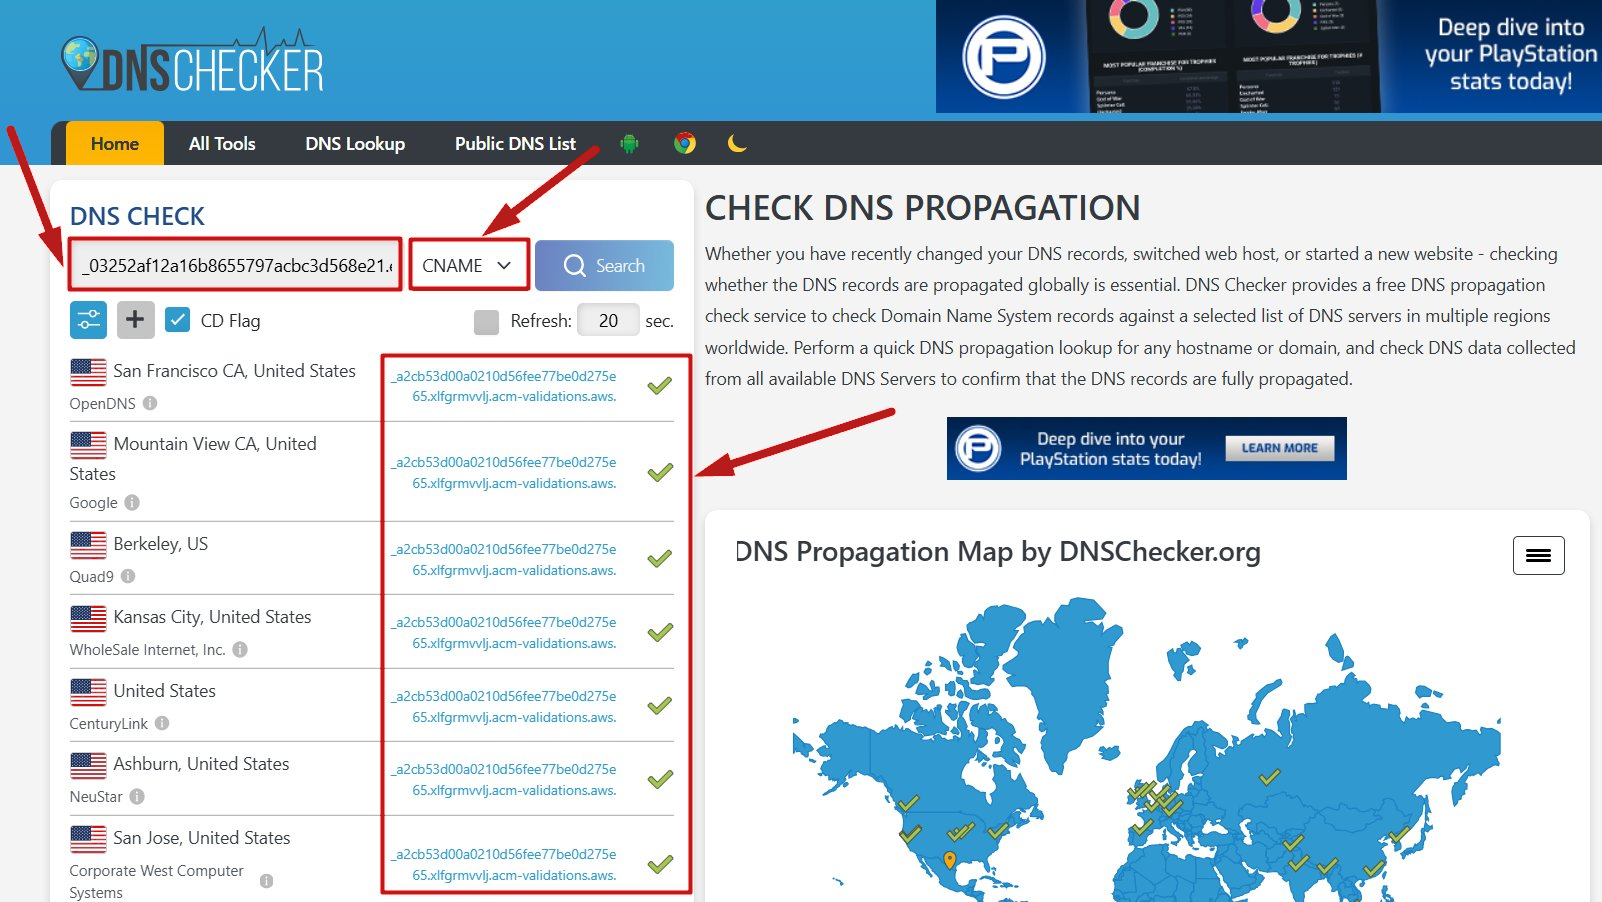This screenshot has height=902, width=1602.
Task: Open the Ashburn CNAME result link
Action: click(x=505, y=779)
